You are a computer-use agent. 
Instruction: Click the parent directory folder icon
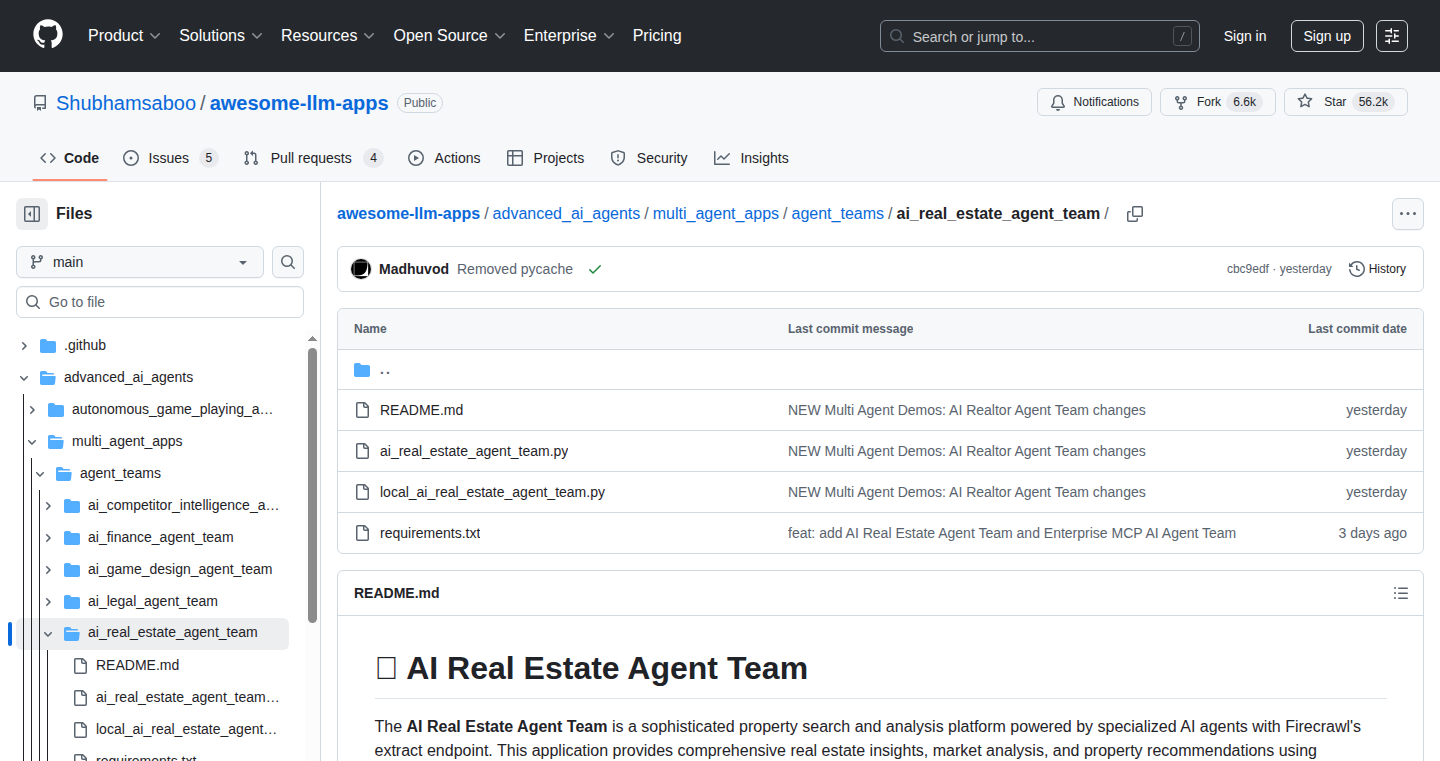coord(362,370)
